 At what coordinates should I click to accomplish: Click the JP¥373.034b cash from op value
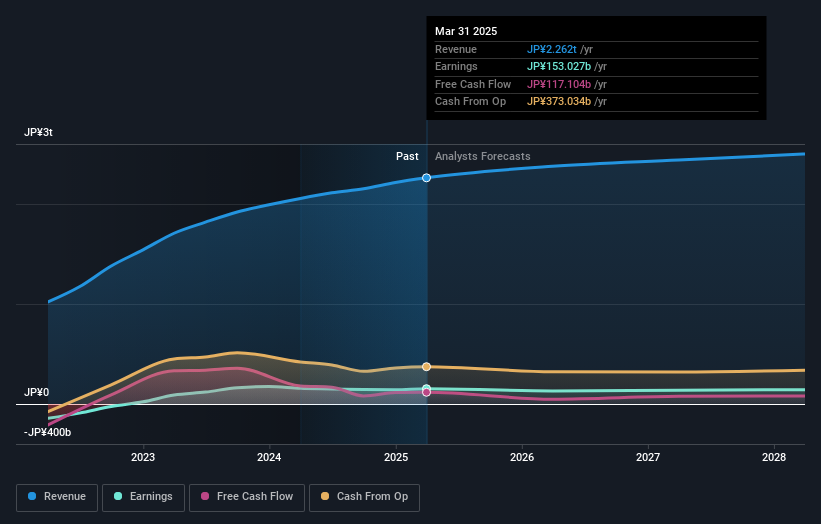[559, 102]
